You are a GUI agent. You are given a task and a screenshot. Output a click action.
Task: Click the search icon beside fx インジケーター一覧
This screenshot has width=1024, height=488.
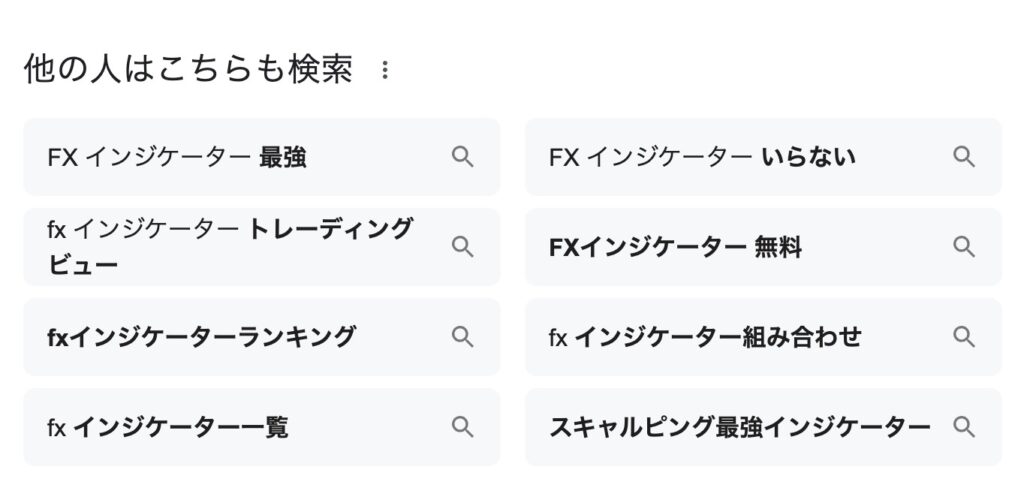[x=462, y=427]
